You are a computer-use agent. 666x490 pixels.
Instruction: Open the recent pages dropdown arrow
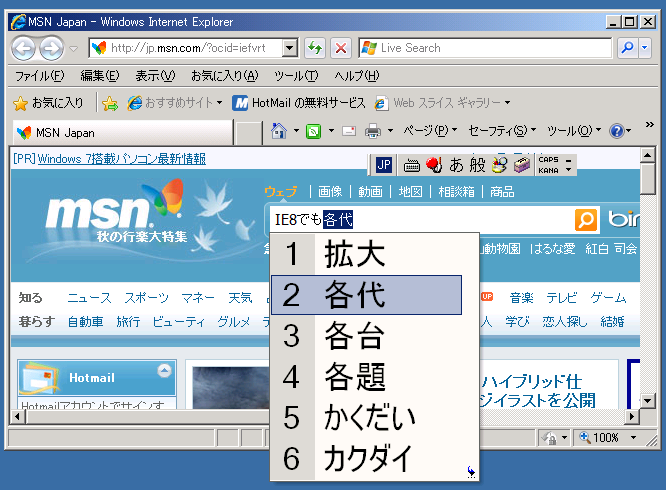[x=73, y=48]
